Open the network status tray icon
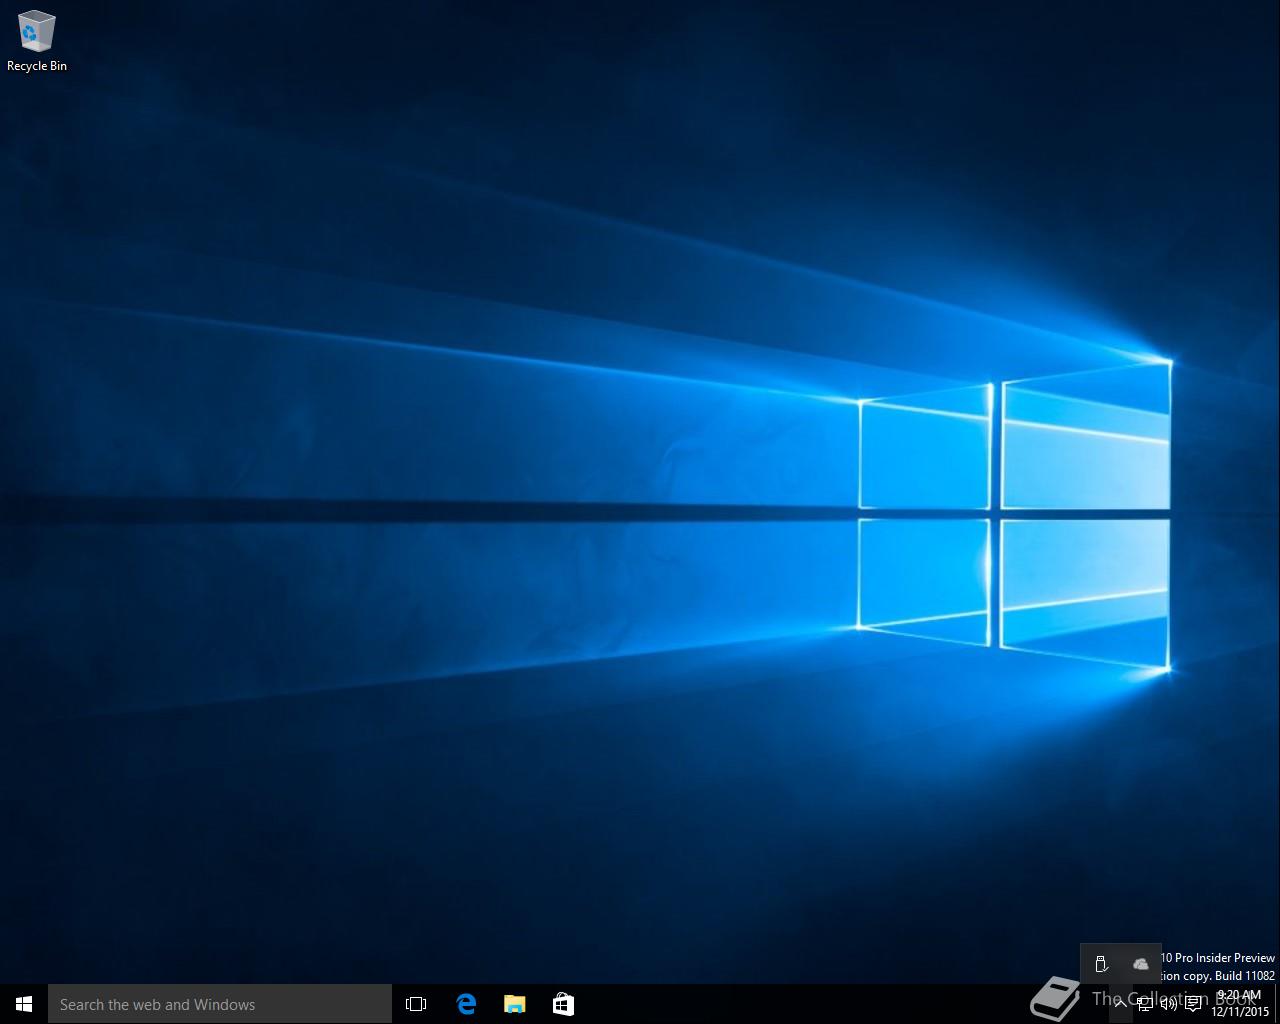 pos(1145,1004)
